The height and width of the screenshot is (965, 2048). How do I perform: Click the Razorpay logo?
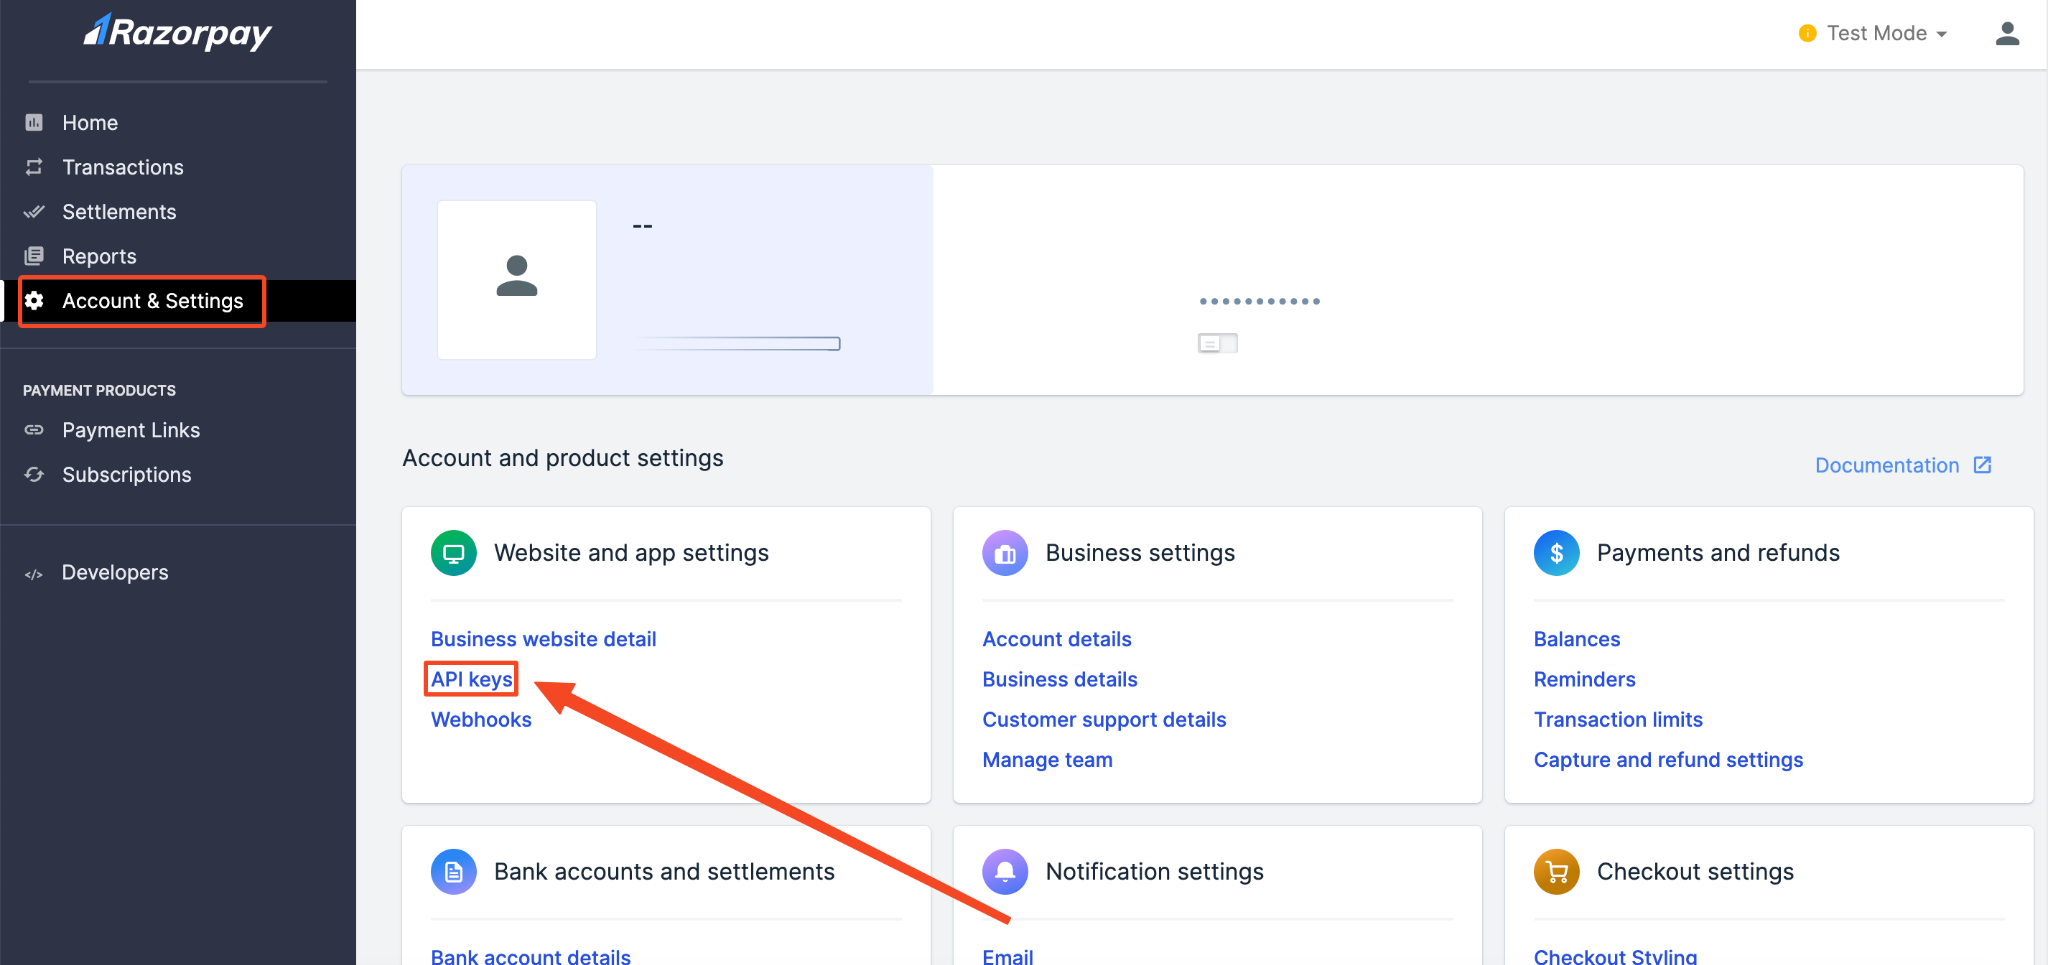177,33
